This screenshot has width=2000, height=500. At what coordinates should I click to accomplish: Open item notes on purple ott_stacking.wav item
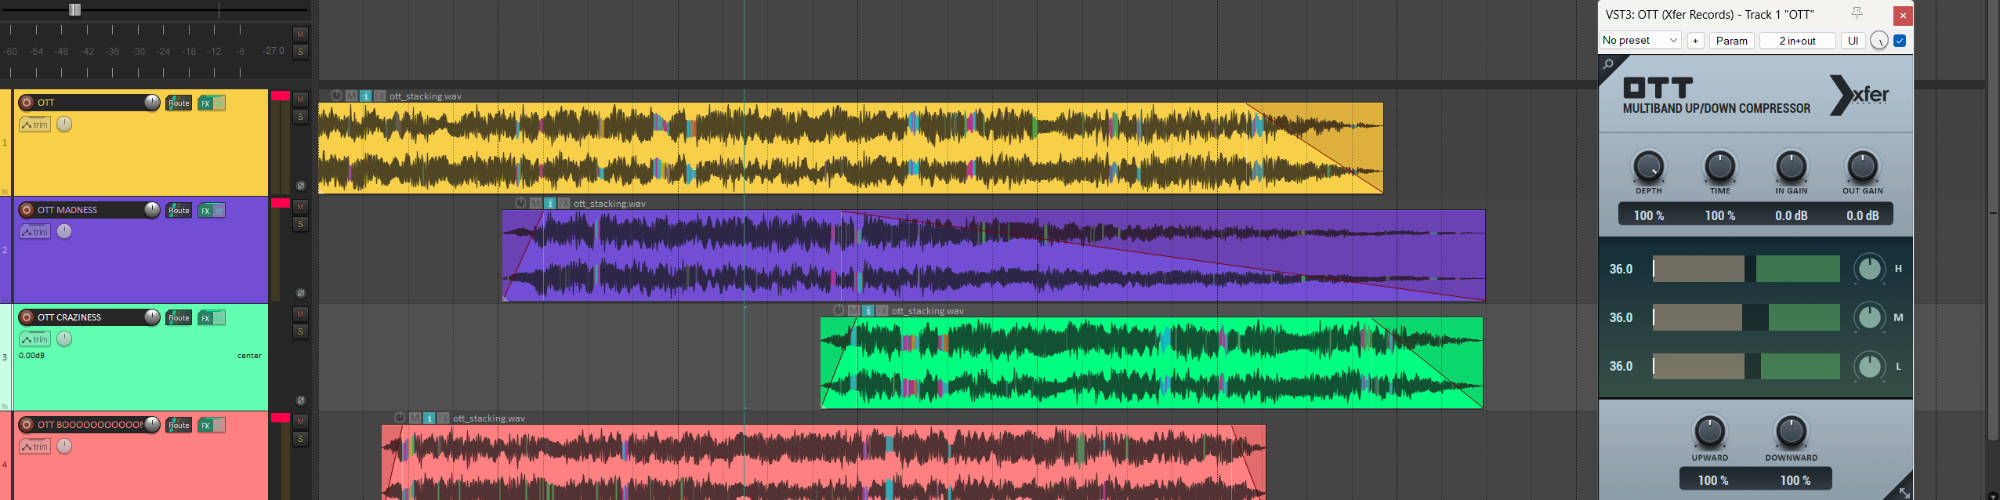(x=549, y=203)
